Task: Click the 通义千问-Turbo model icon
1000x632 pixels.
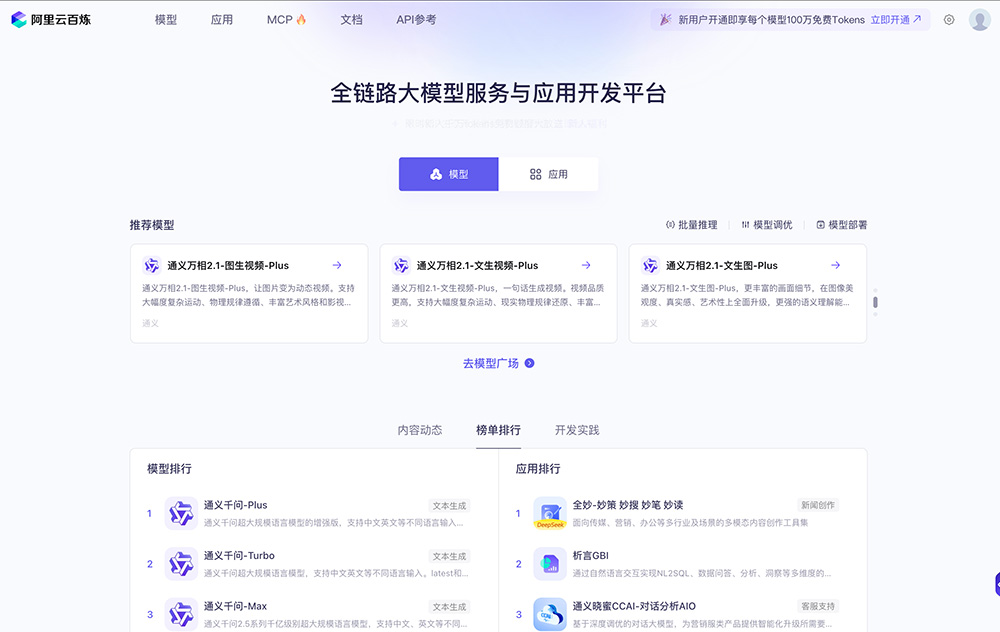Action: click(x=181, y=564)
